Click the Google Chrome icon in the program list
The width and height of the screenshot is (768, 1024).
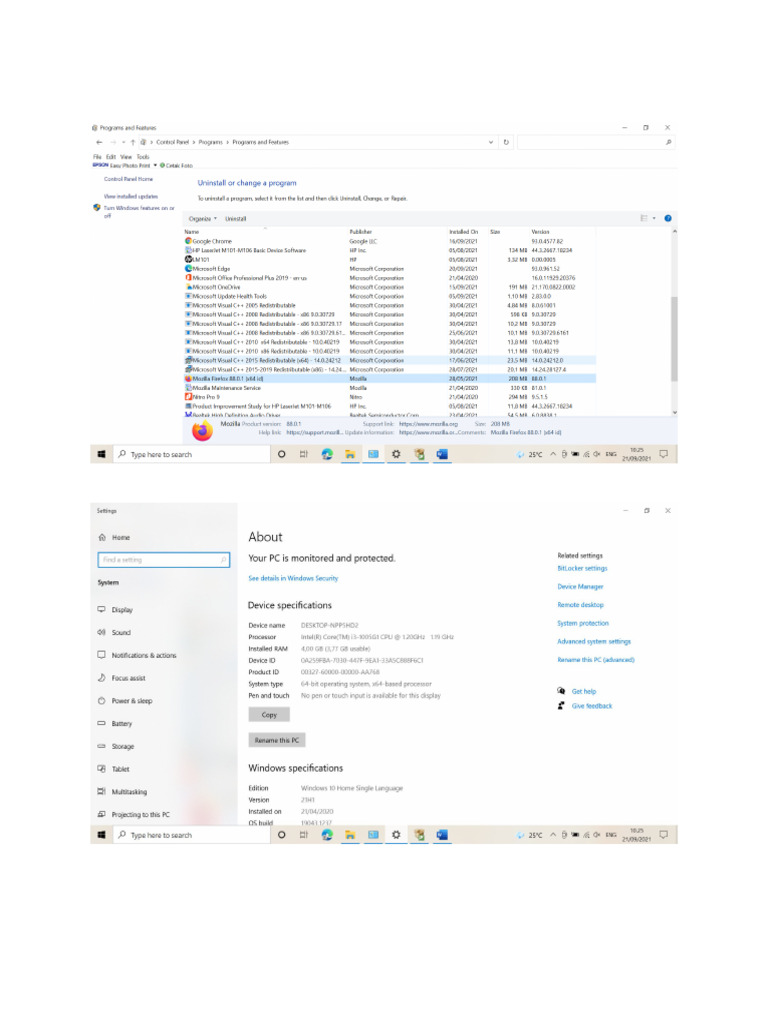(188, 241)
